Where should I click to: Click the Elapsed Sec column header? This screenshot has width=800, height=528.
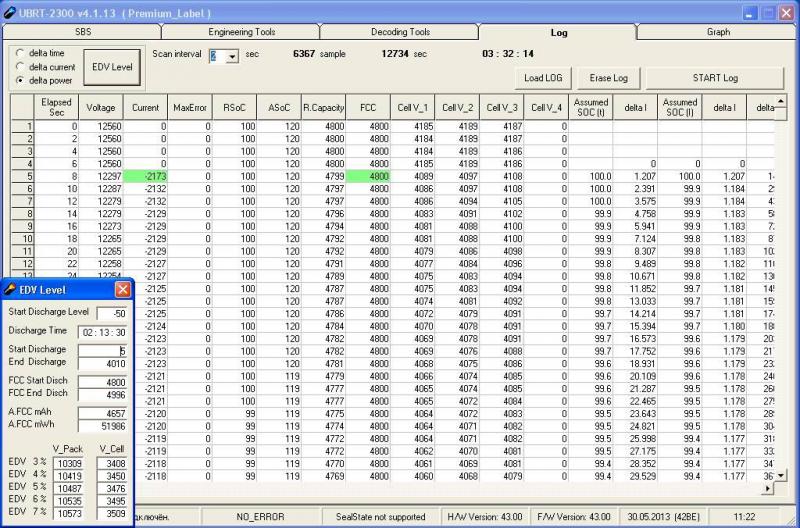[56, 108]
